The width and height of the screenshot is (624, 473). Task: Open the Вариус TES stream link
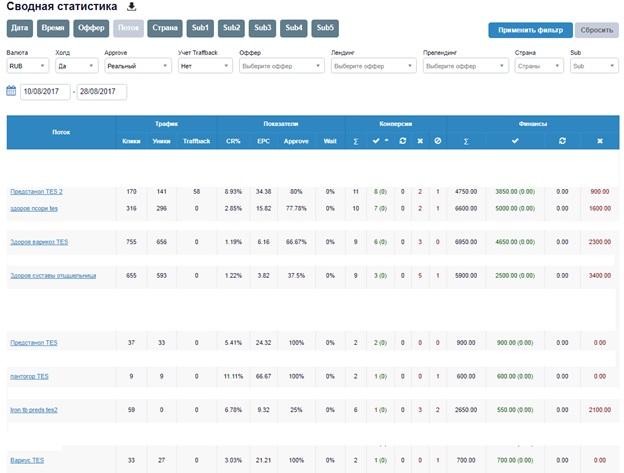pyautogui.click(x=27, y=460)
